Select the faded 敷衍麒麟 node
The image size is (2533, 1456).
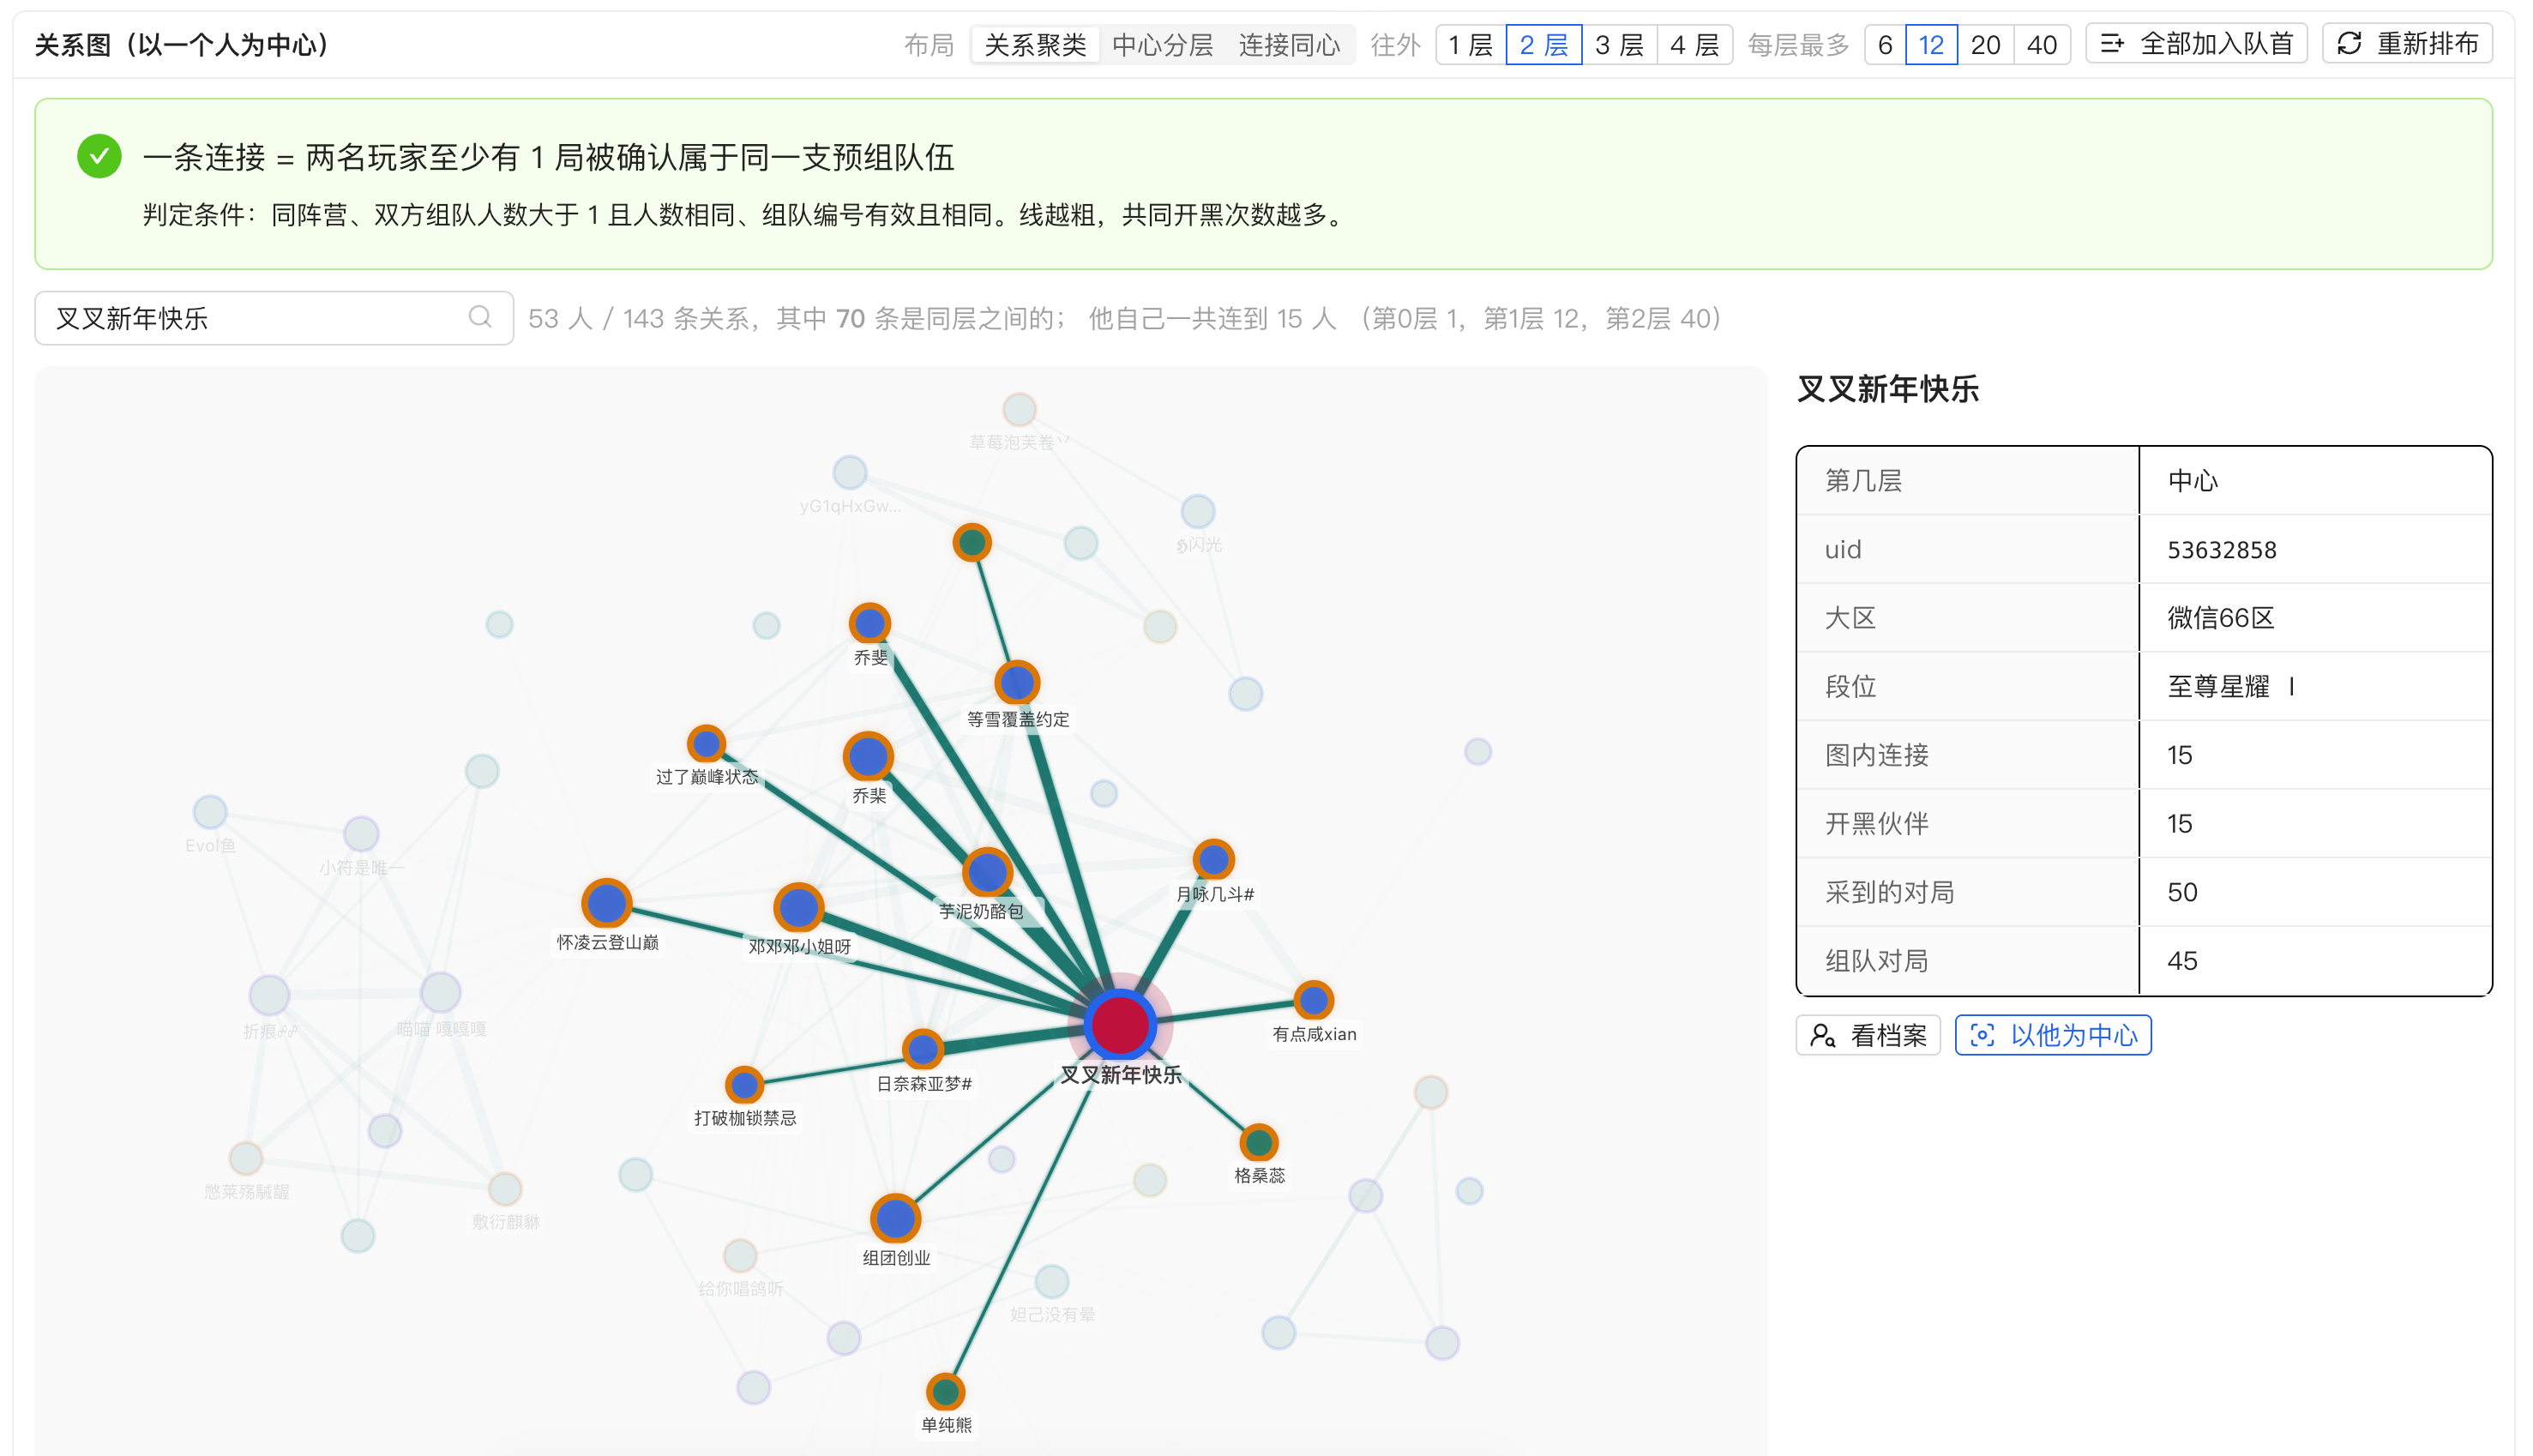click(505, 1188)
